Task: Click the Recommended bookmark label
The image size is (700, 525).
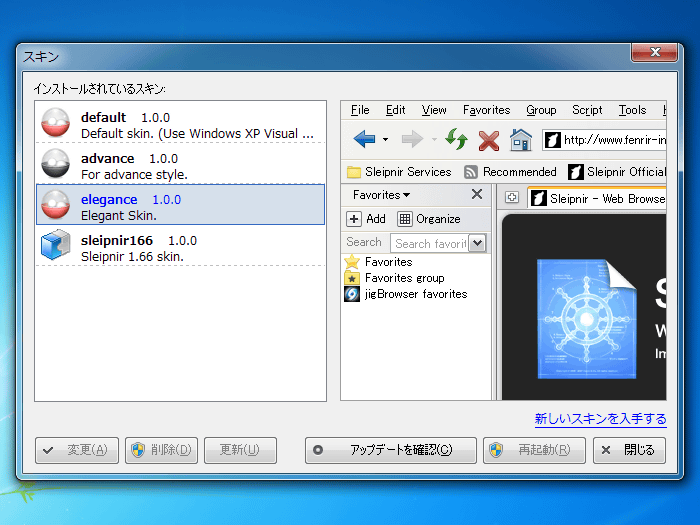Action: [x=519, y=172]
